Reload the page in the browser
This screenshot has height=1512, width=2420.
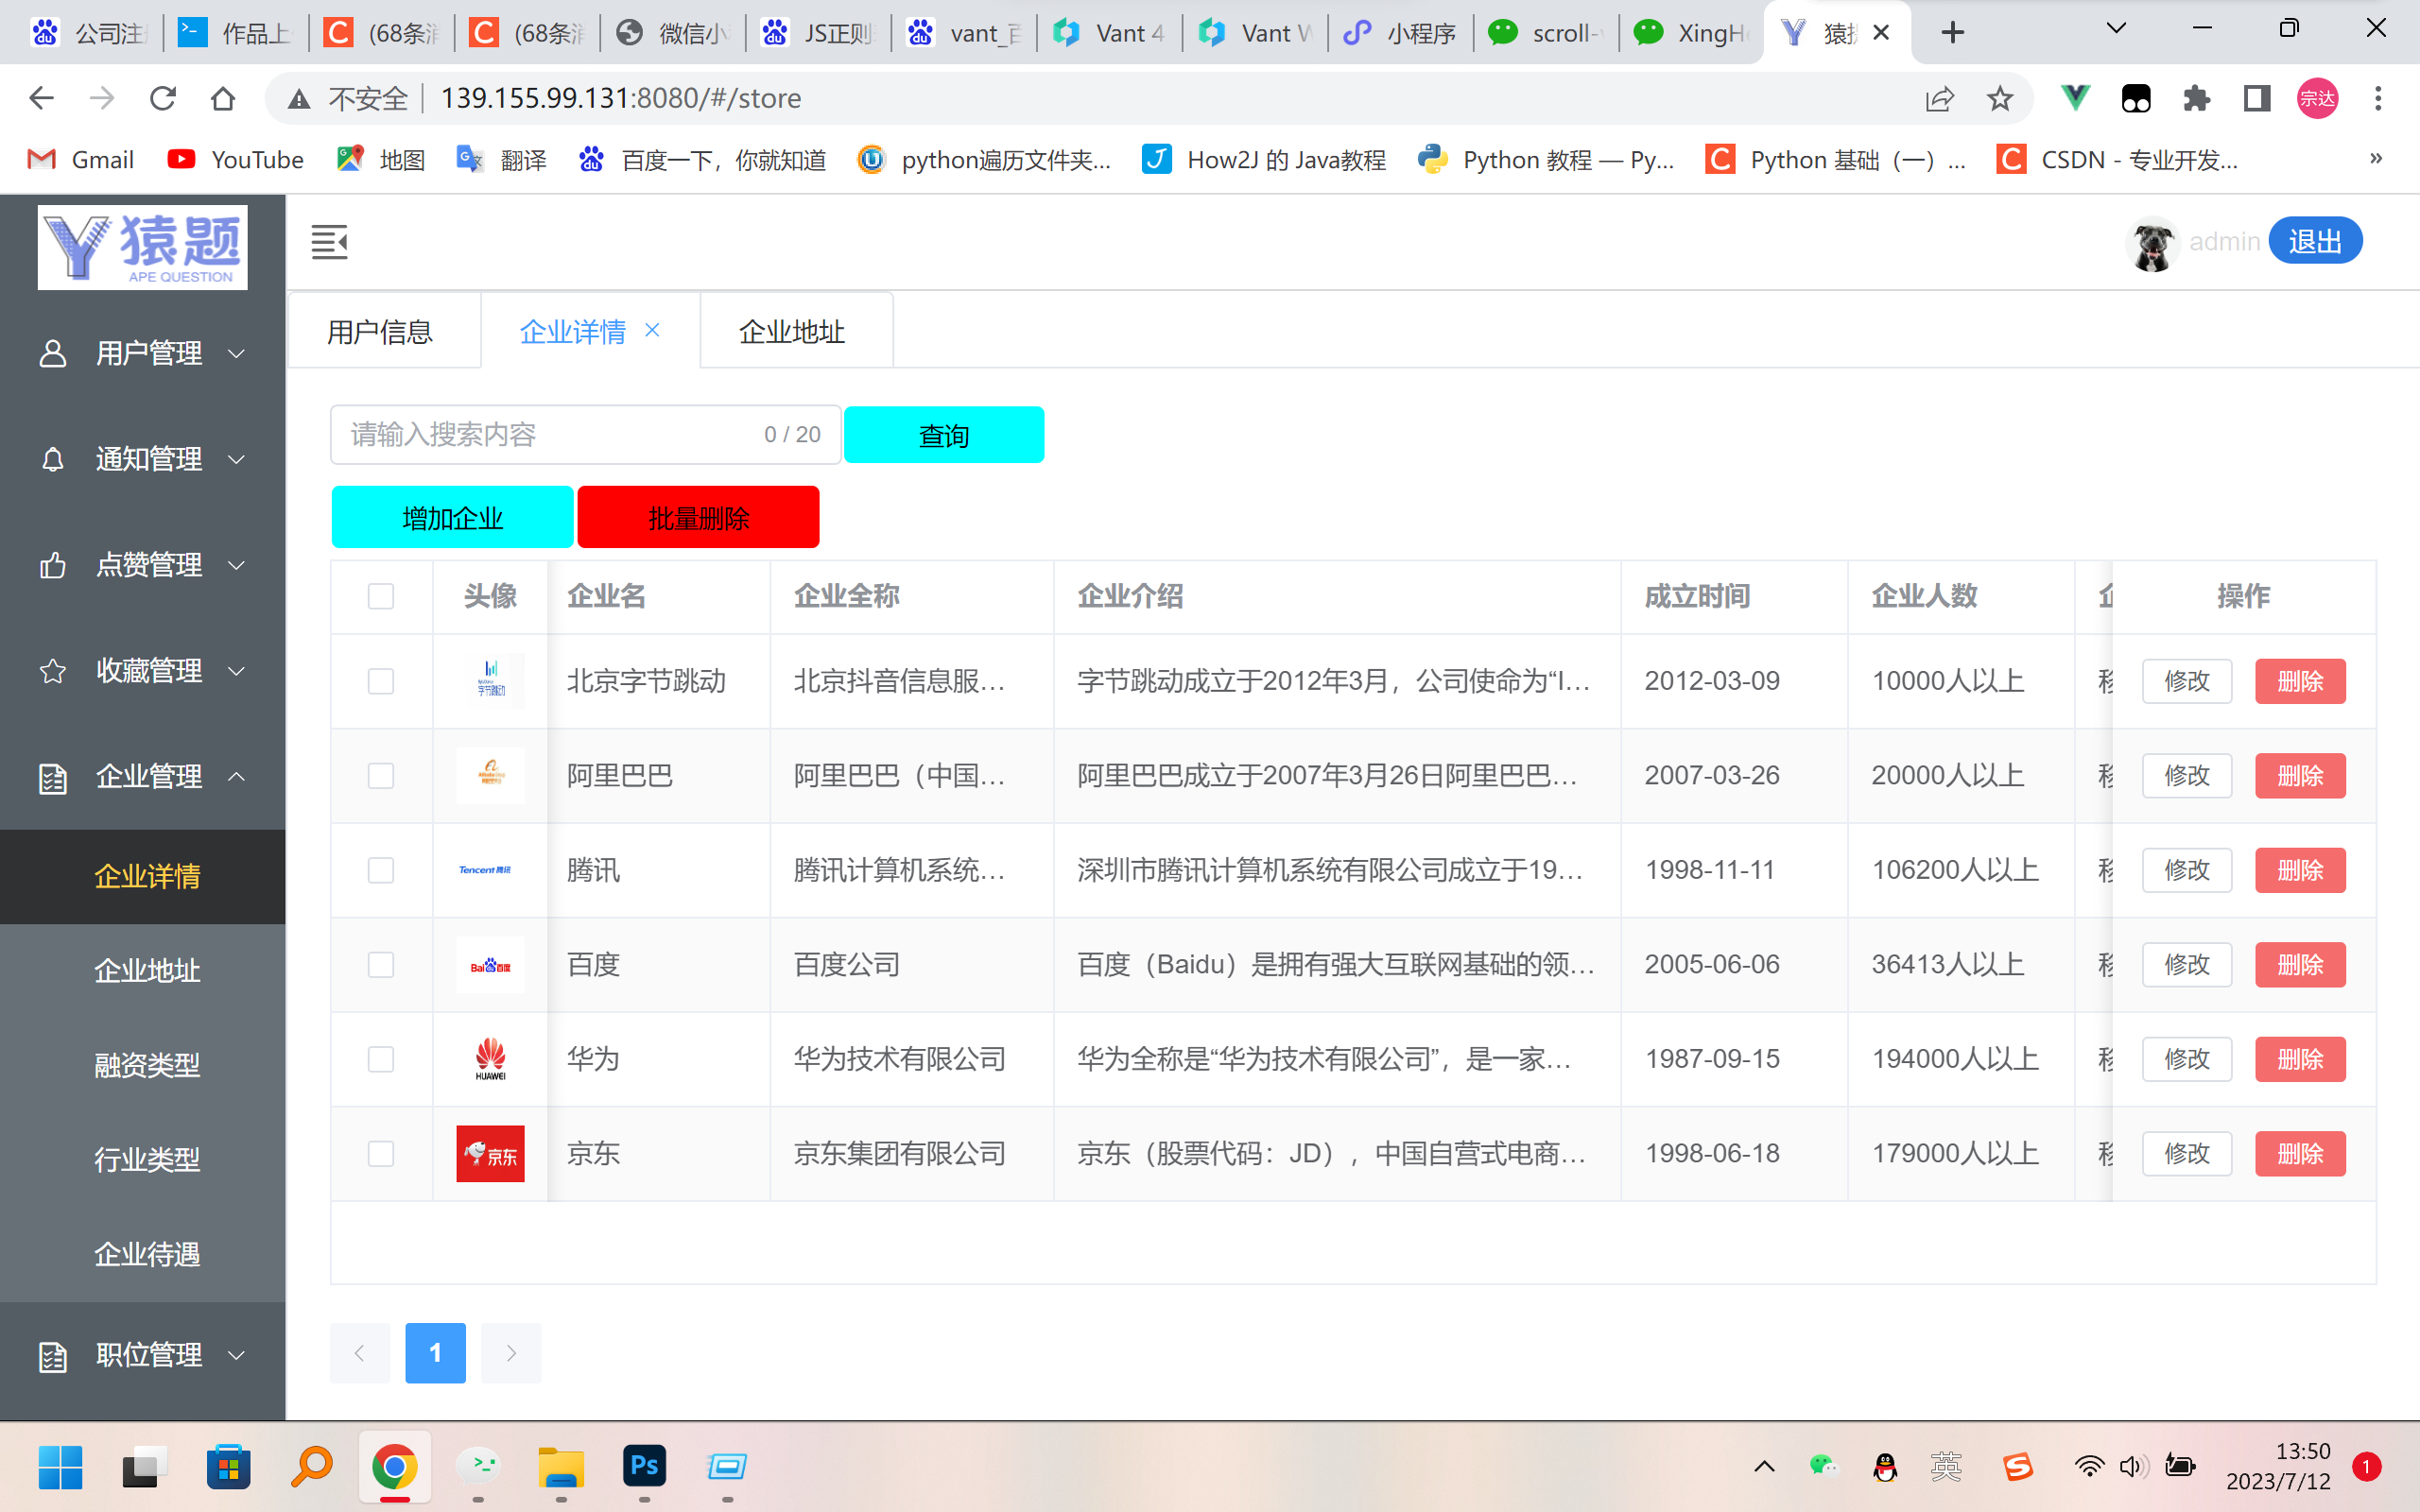click(162, 98)
